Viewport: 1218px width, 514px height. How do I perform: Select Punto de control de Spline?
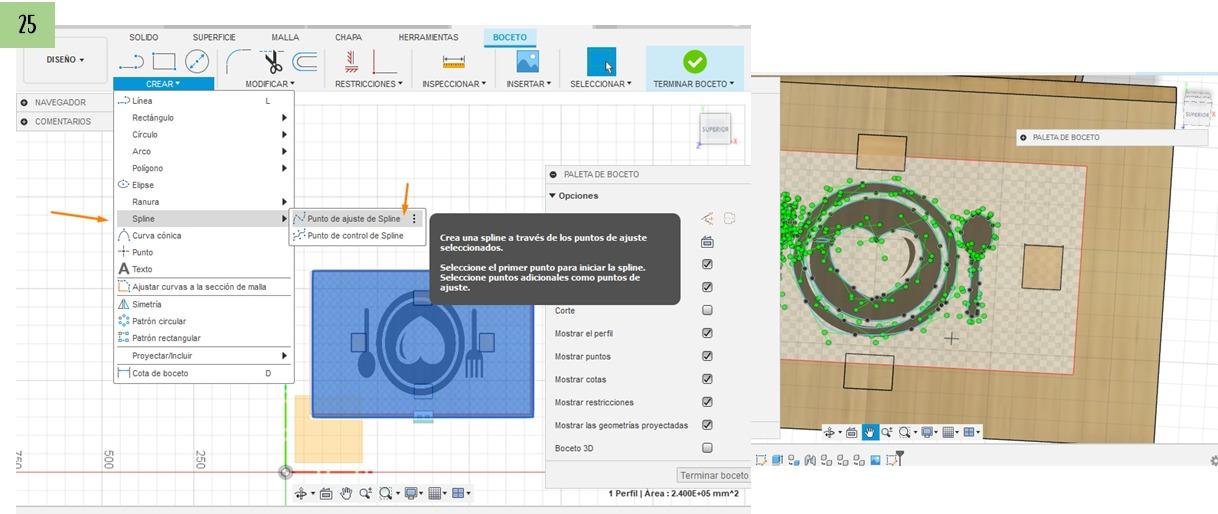click(355, 236)
